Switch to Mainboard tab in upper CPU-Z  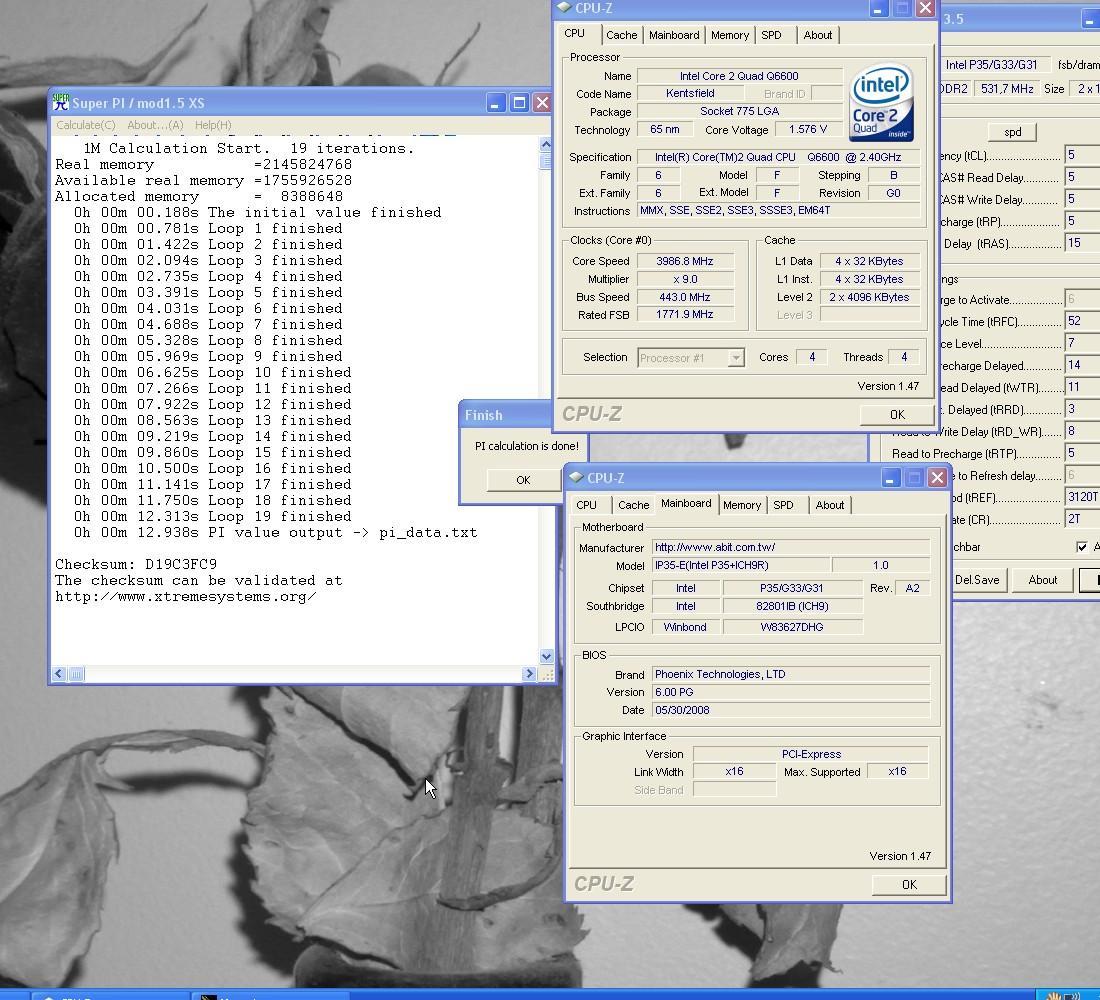click(674, 35)
